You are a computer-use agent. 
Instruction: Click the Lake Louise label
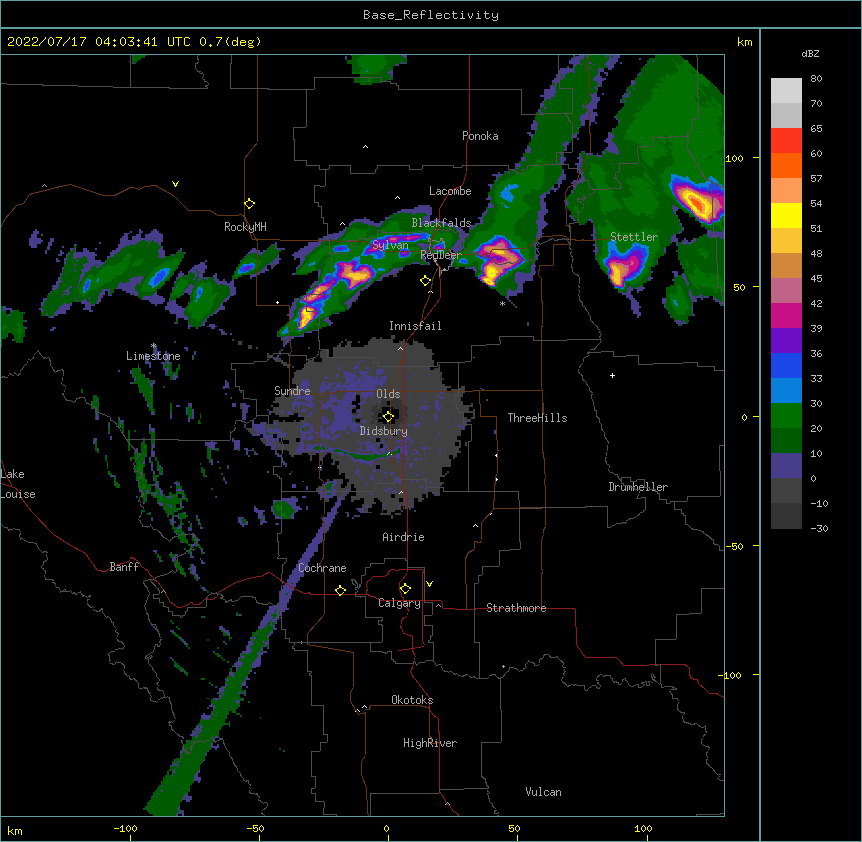(18, 484)
